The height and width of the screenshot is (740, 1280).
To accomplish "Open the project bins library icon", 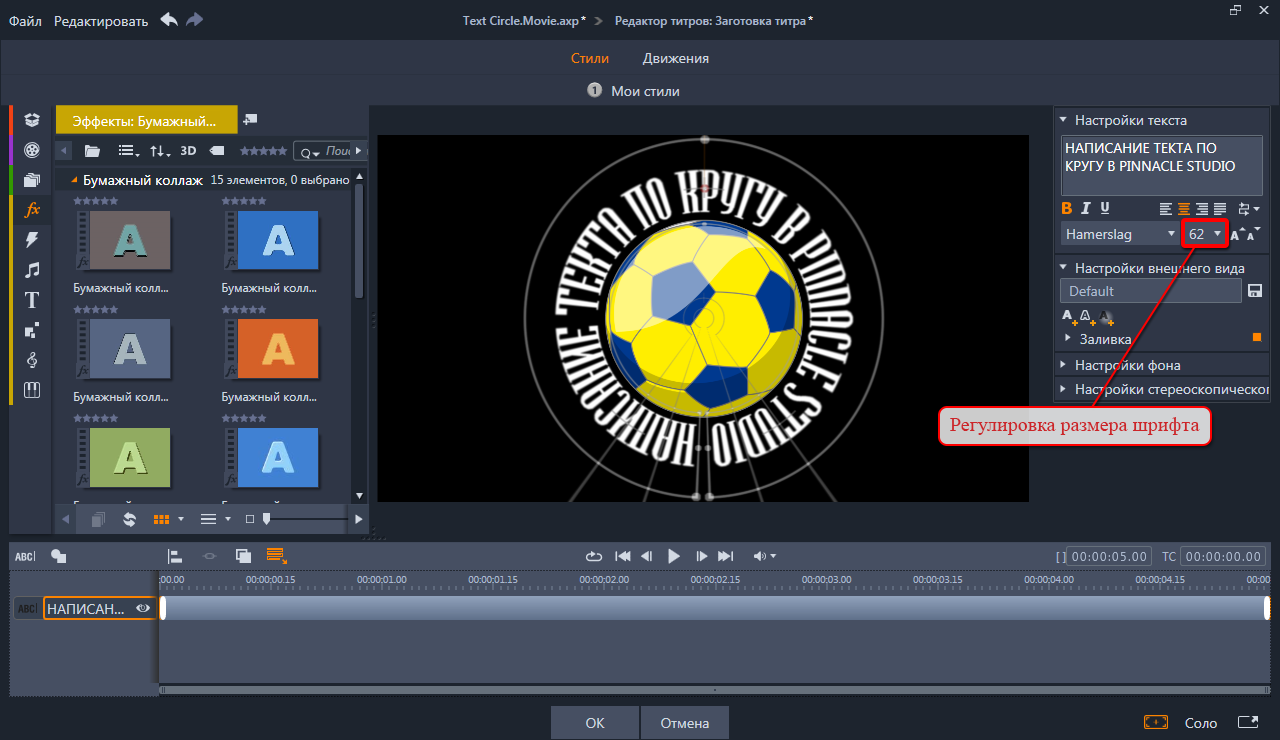I will tap(32, 120).
